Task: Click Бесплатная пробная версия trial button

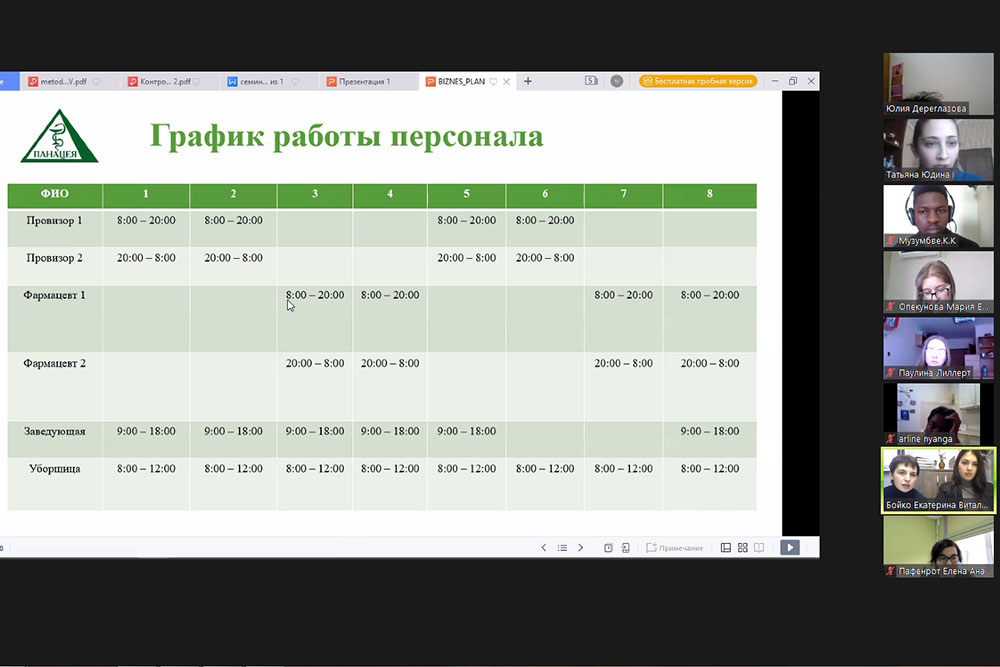Action: click(698, 81)
